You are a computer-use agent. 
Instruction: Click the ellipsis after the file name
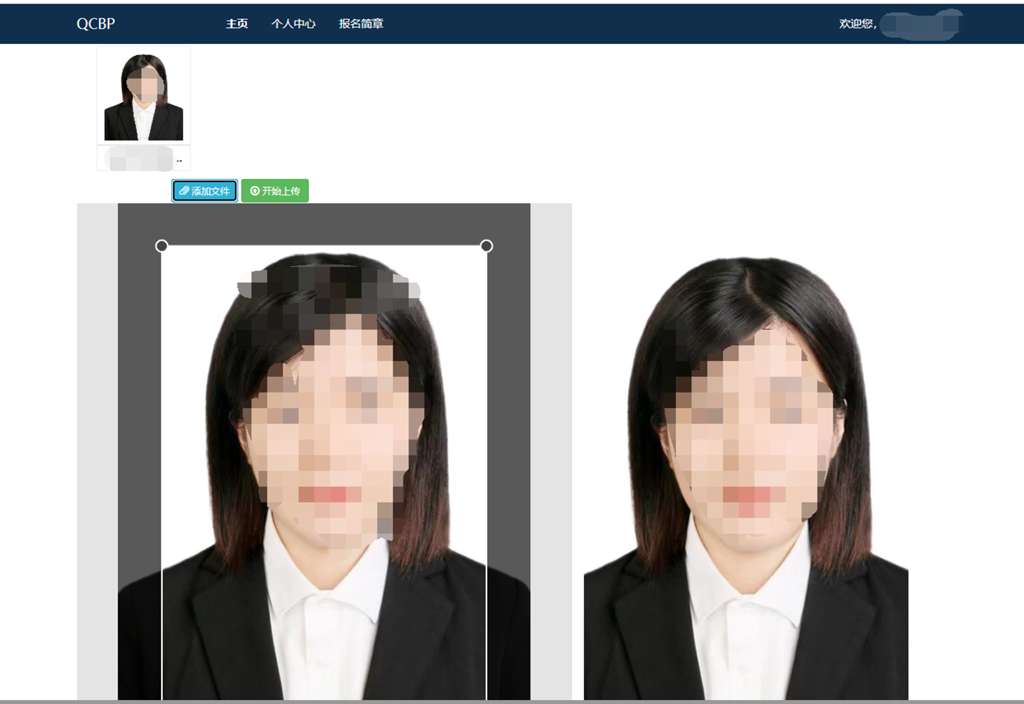180,160
